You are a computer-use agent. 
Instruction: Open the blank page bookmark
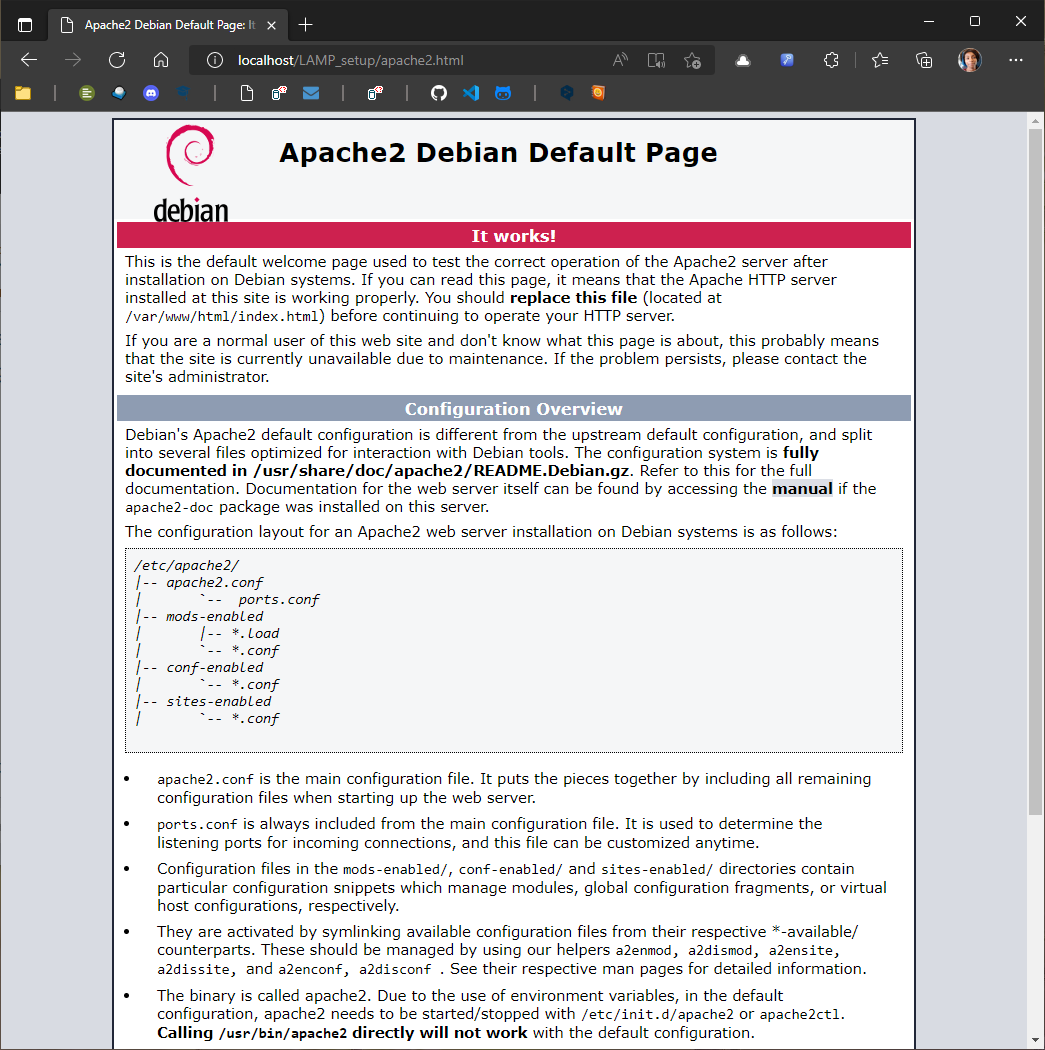point(247,93)
